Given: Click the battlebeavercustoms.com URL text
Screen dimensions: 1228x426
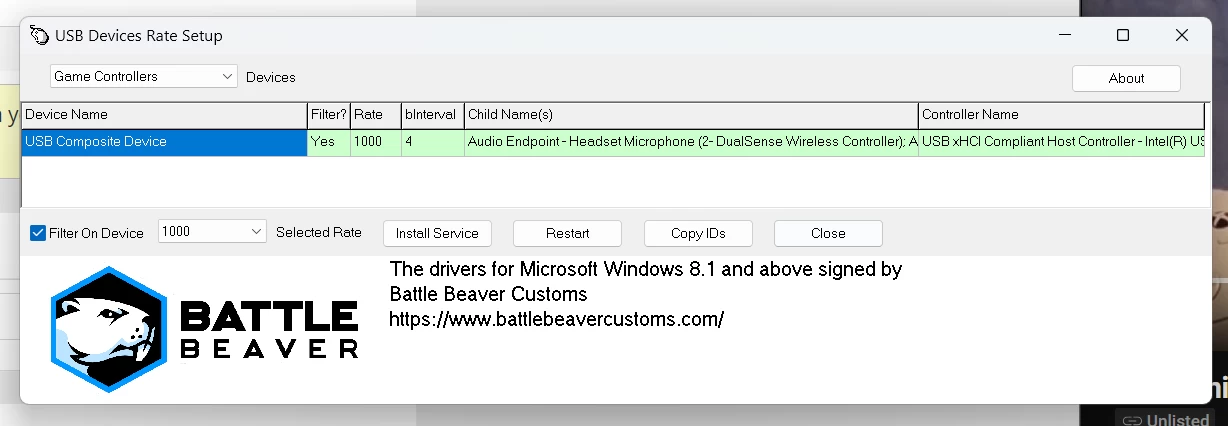Looking at the screenshot, I should (556, 320).
